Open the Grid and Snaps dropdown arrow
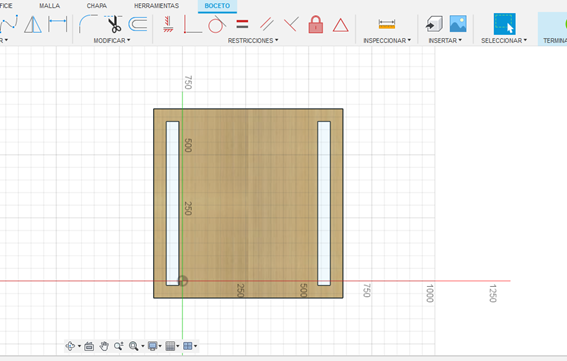 (x=178, y=346)
